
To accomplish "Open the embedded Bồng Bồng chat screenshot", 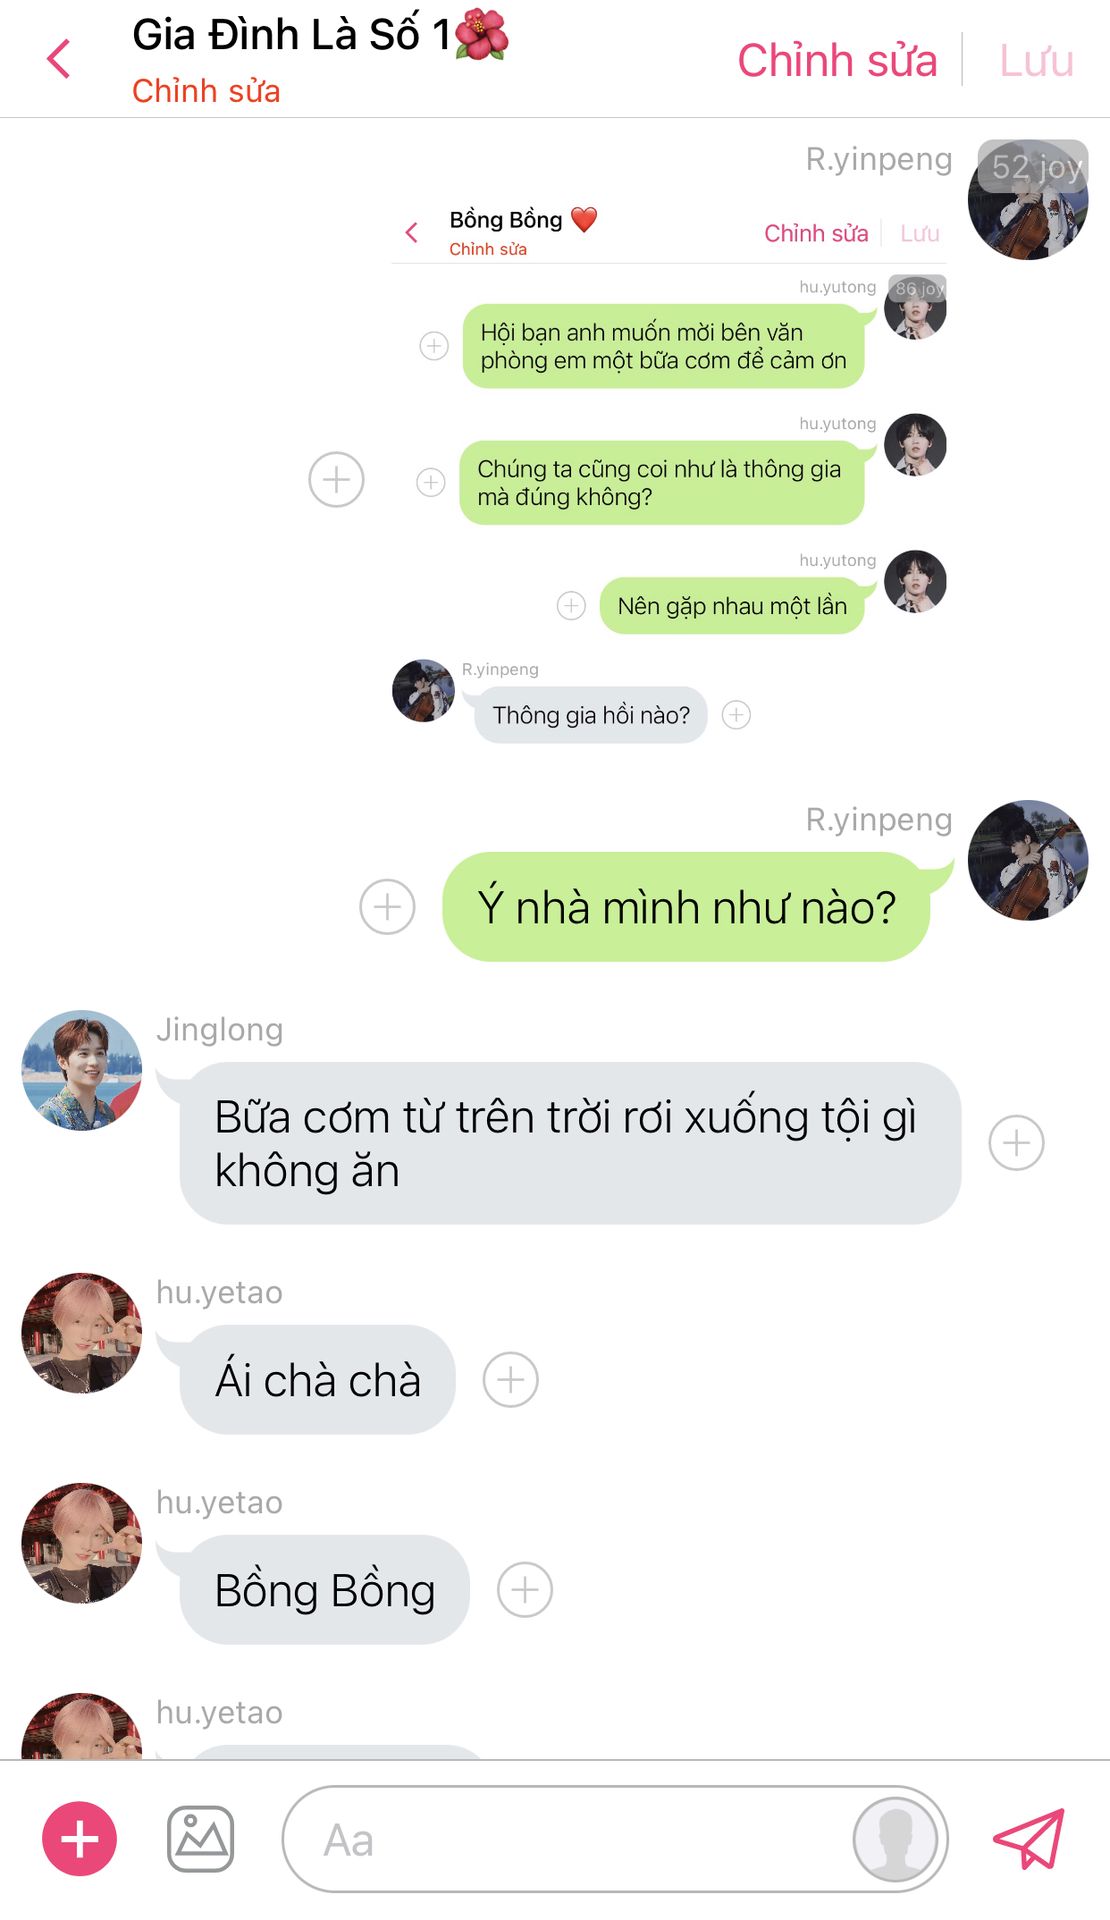I will (669, 470).
